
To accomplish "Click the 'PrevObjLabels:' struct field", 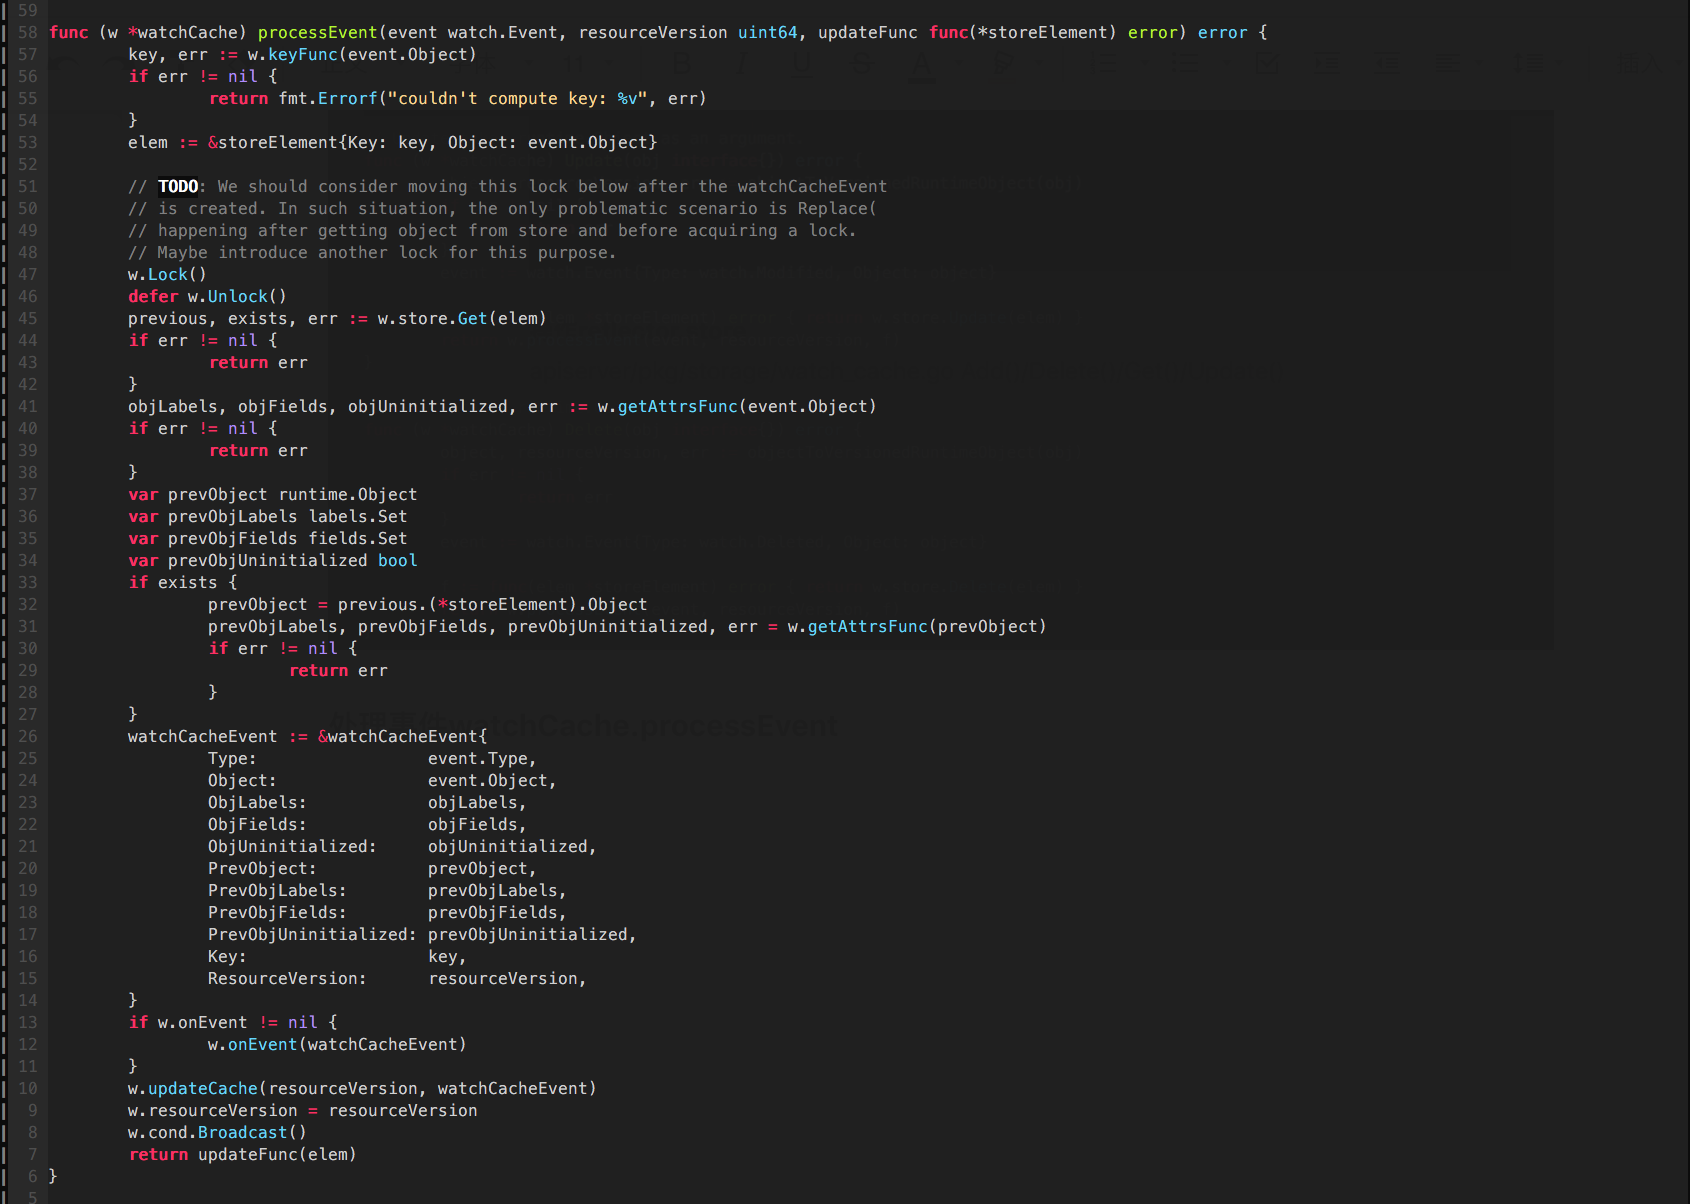I will tap(277, 891).
